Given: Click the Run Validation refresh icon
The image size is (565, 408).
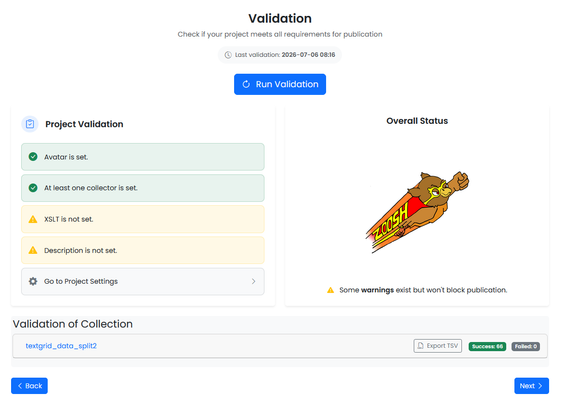Looking at the screenshot, I should [x=246, y=84].
